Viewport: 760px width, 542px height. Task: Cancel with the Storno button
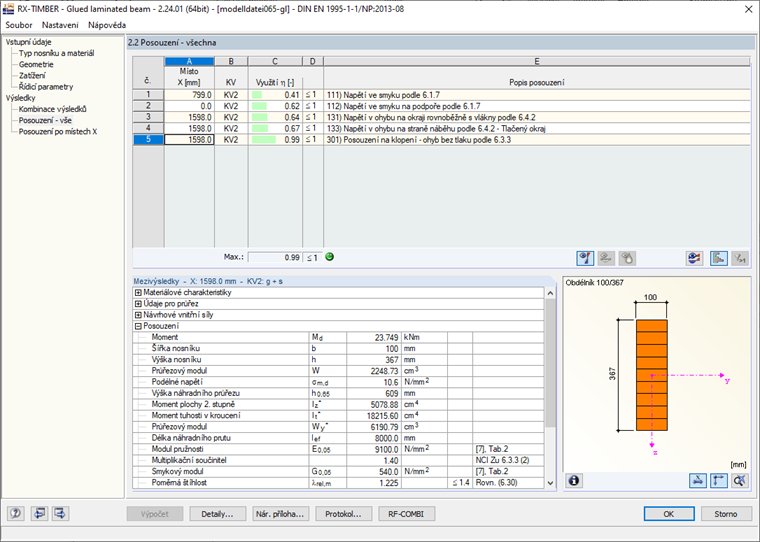click(726, 514)
